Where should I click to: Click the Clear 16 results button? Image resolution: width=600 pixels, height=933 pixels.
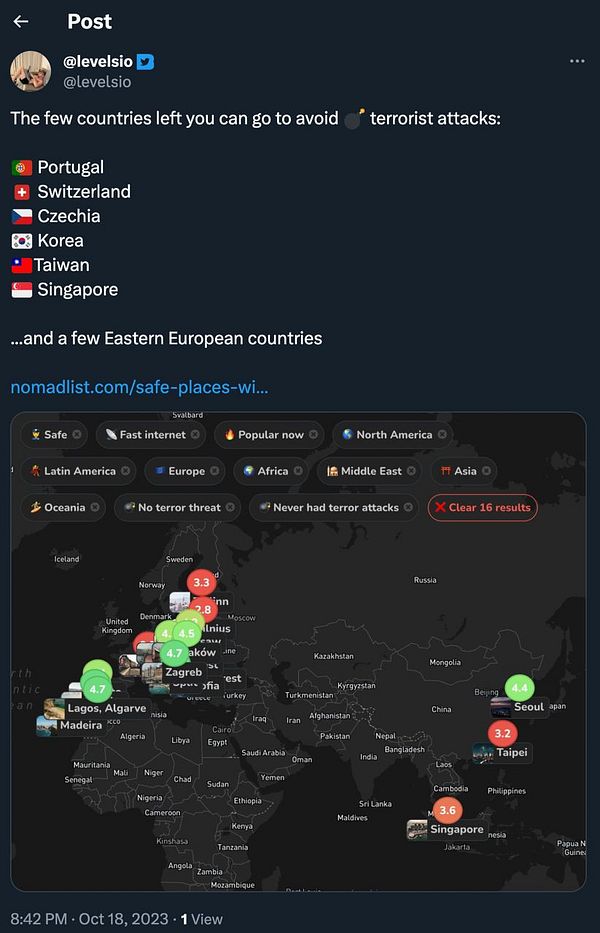tap(482, 507)
